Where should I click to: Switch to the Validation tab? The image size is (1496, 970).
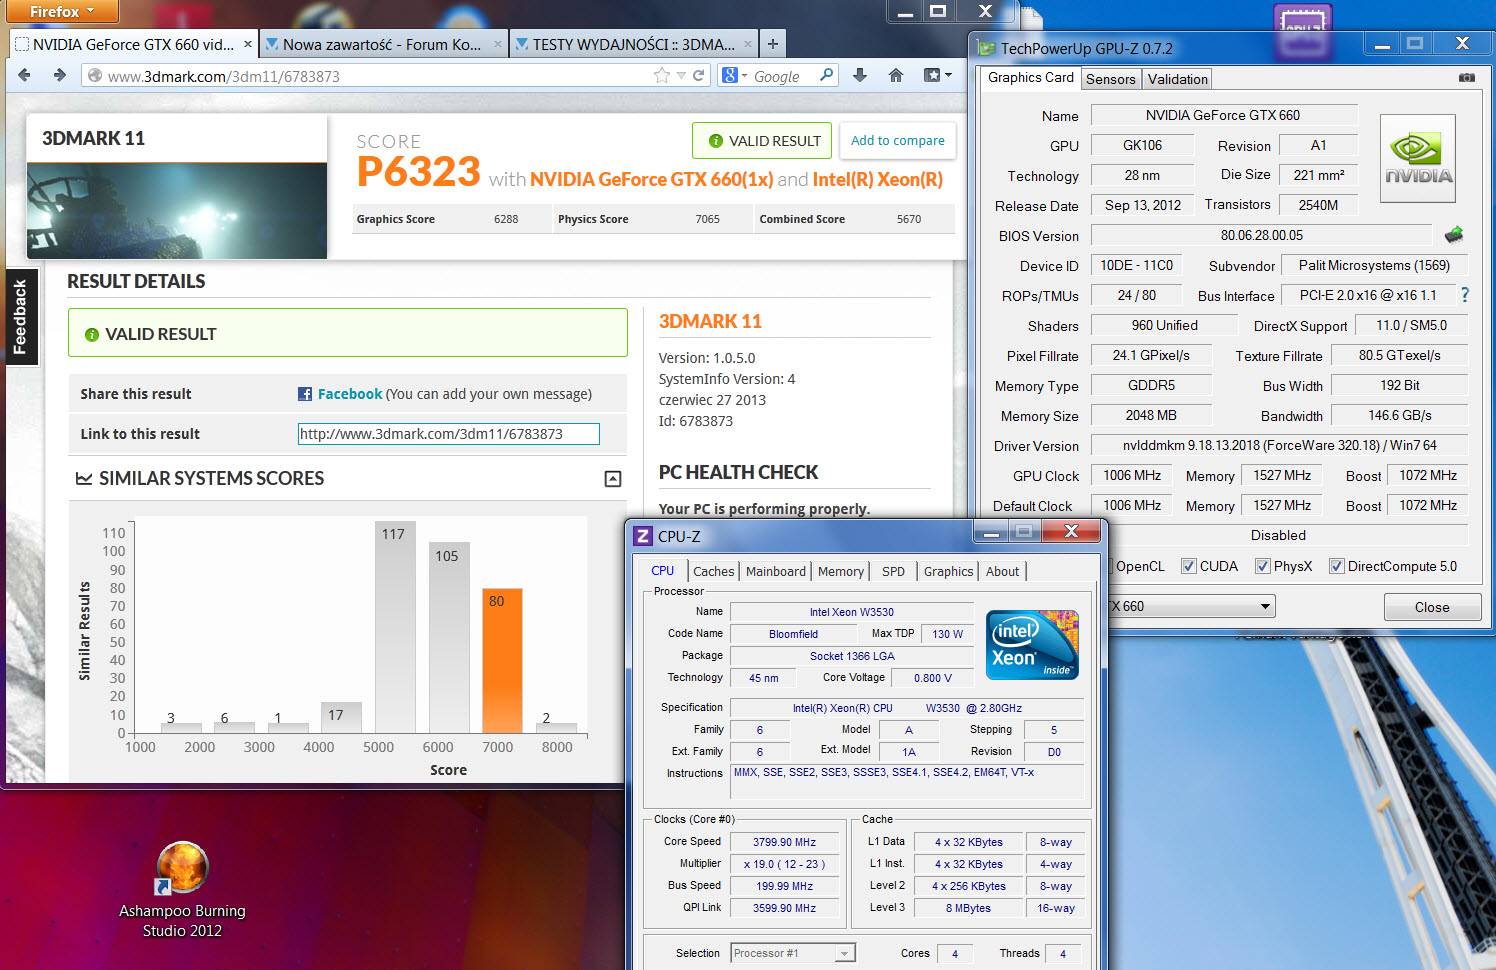point(1178,79)
